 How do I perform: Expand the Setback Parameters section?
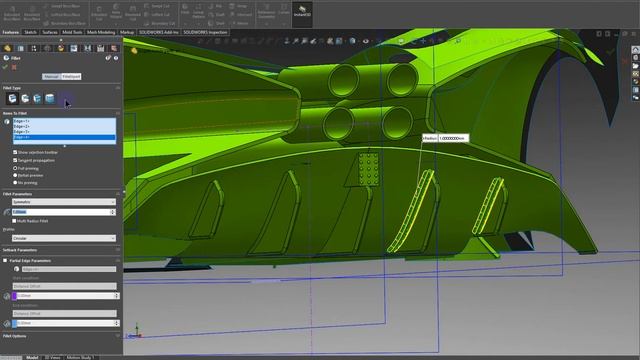coord(118,250)
